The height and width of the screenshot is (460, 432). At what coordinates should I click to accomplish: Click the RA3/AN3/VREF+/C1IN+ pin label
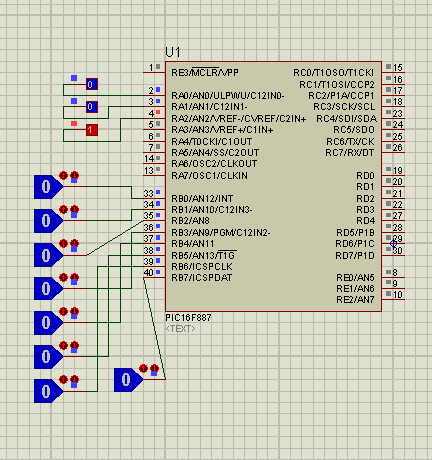pyautogui.click(x=222, y=130)
